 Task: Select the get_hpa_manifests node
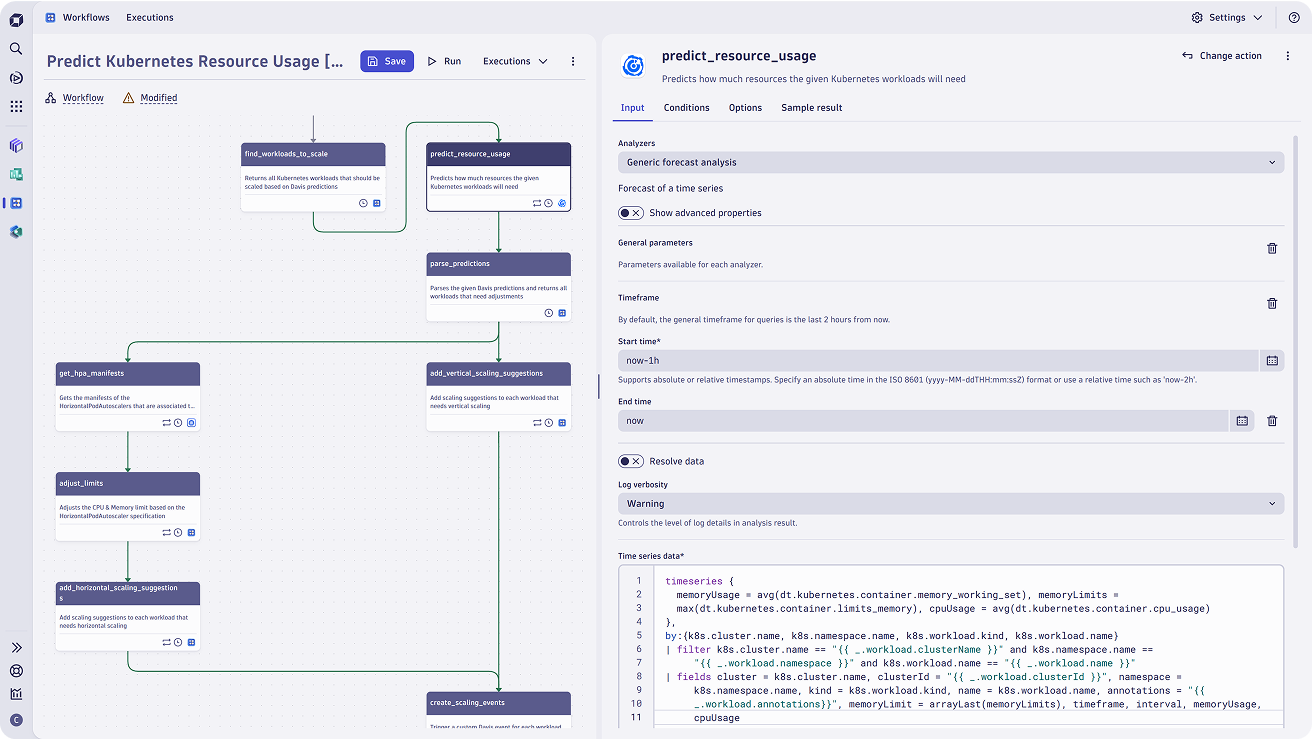click(128, 396)
